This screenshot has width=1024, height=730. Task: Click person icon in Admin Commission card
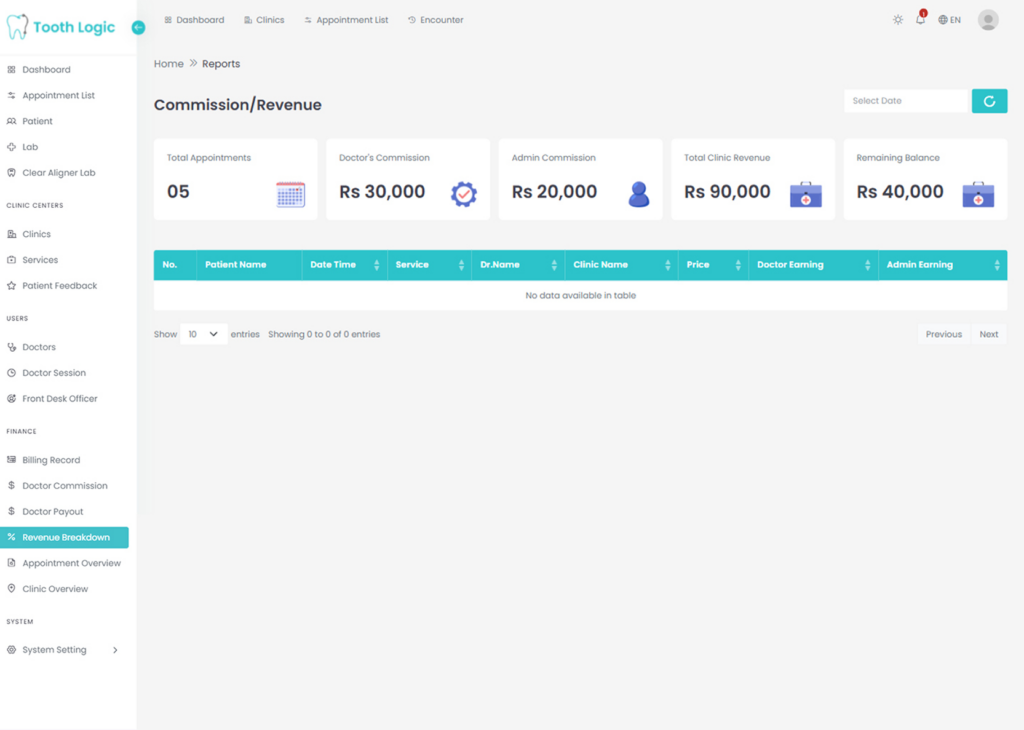tap(639, 194)
